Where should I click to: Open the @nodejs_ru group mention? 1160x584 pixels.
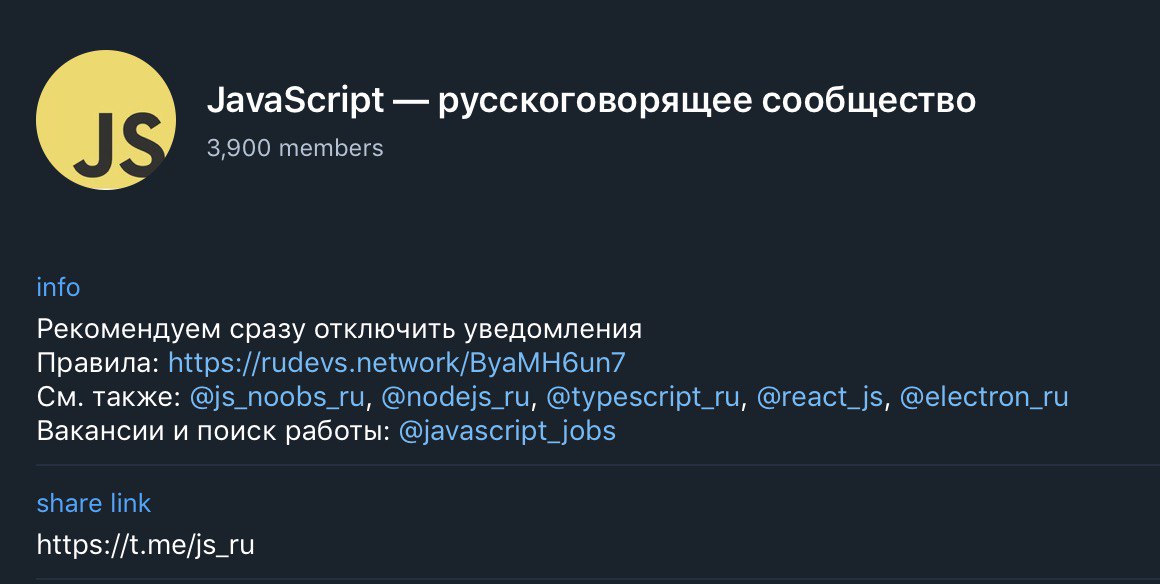(x=456, y=397)
